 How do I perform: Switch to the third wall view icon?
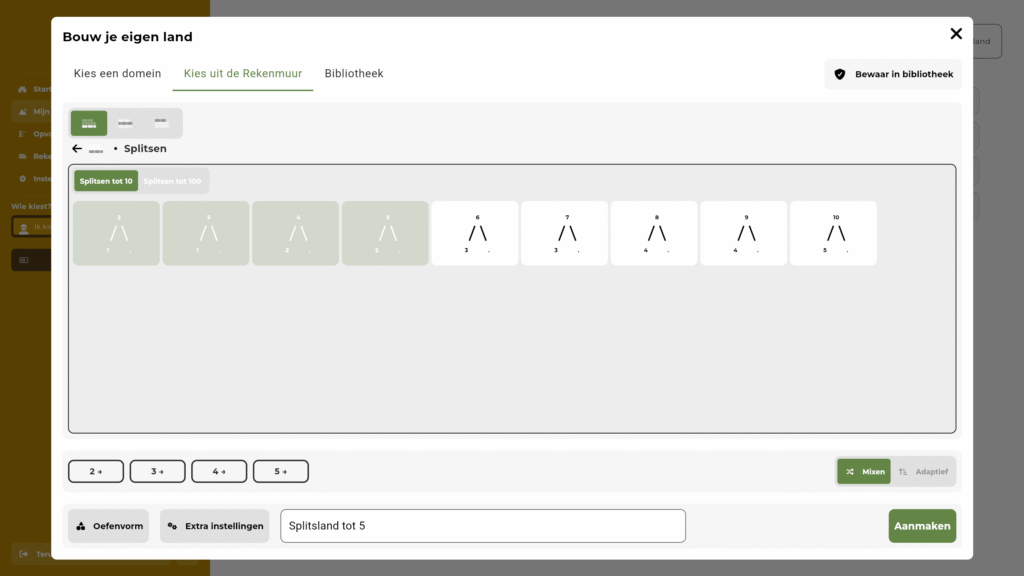pyautogui.click(x=161, y=123)
